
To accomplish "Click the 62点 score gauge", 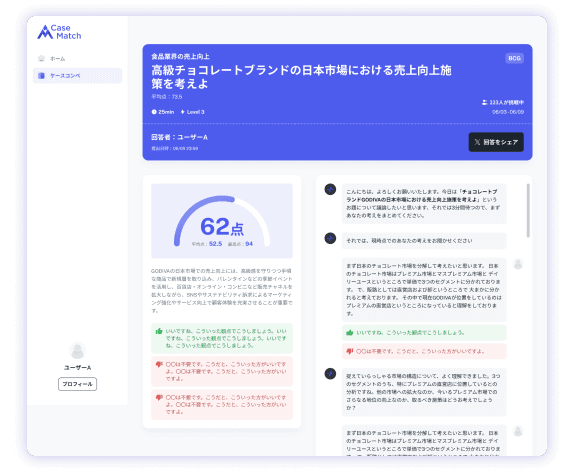I will coord(222,221).
